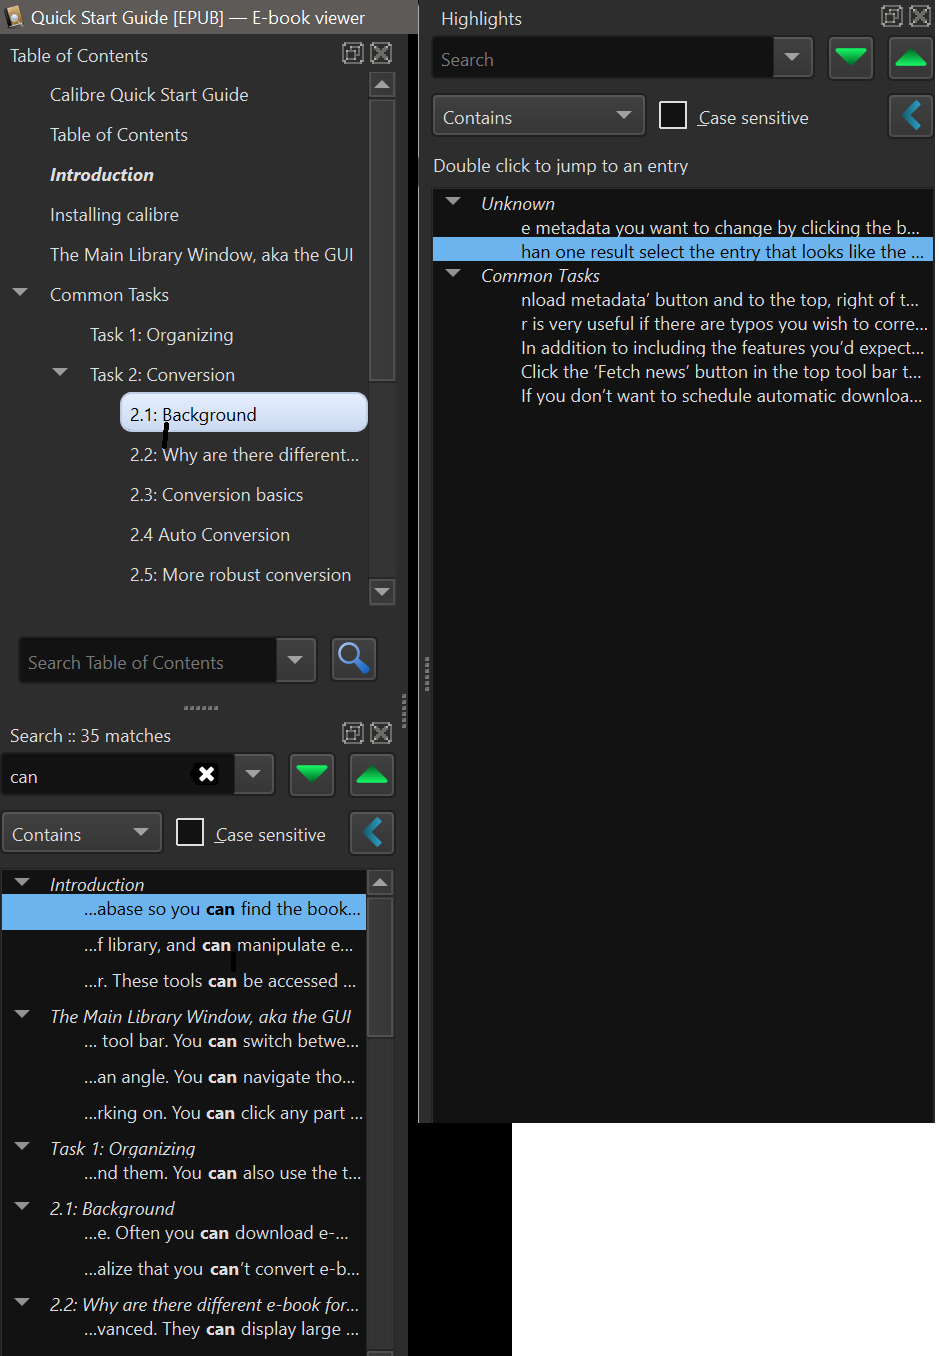Open Installing calibre chapter
Viewport: 939px width, 1356px height.
pos(114,215)
